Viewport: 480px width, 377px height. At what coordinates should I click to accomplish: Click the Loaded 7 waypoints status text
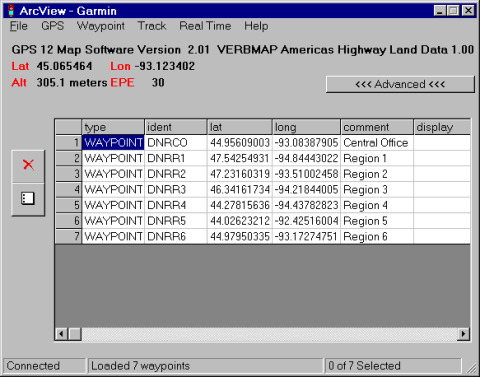coord(140,366)
